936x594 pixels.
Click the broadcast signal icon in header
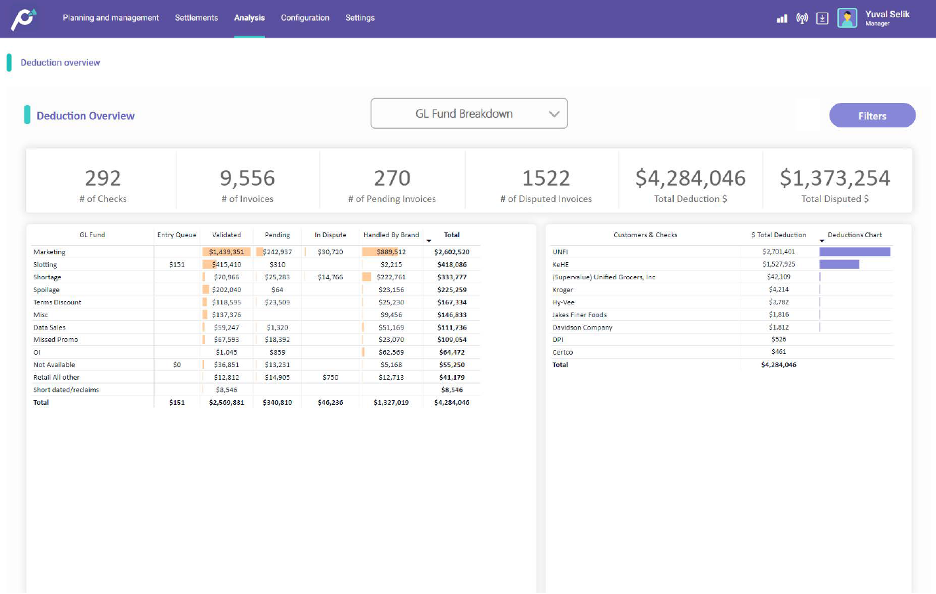[802, 19]
